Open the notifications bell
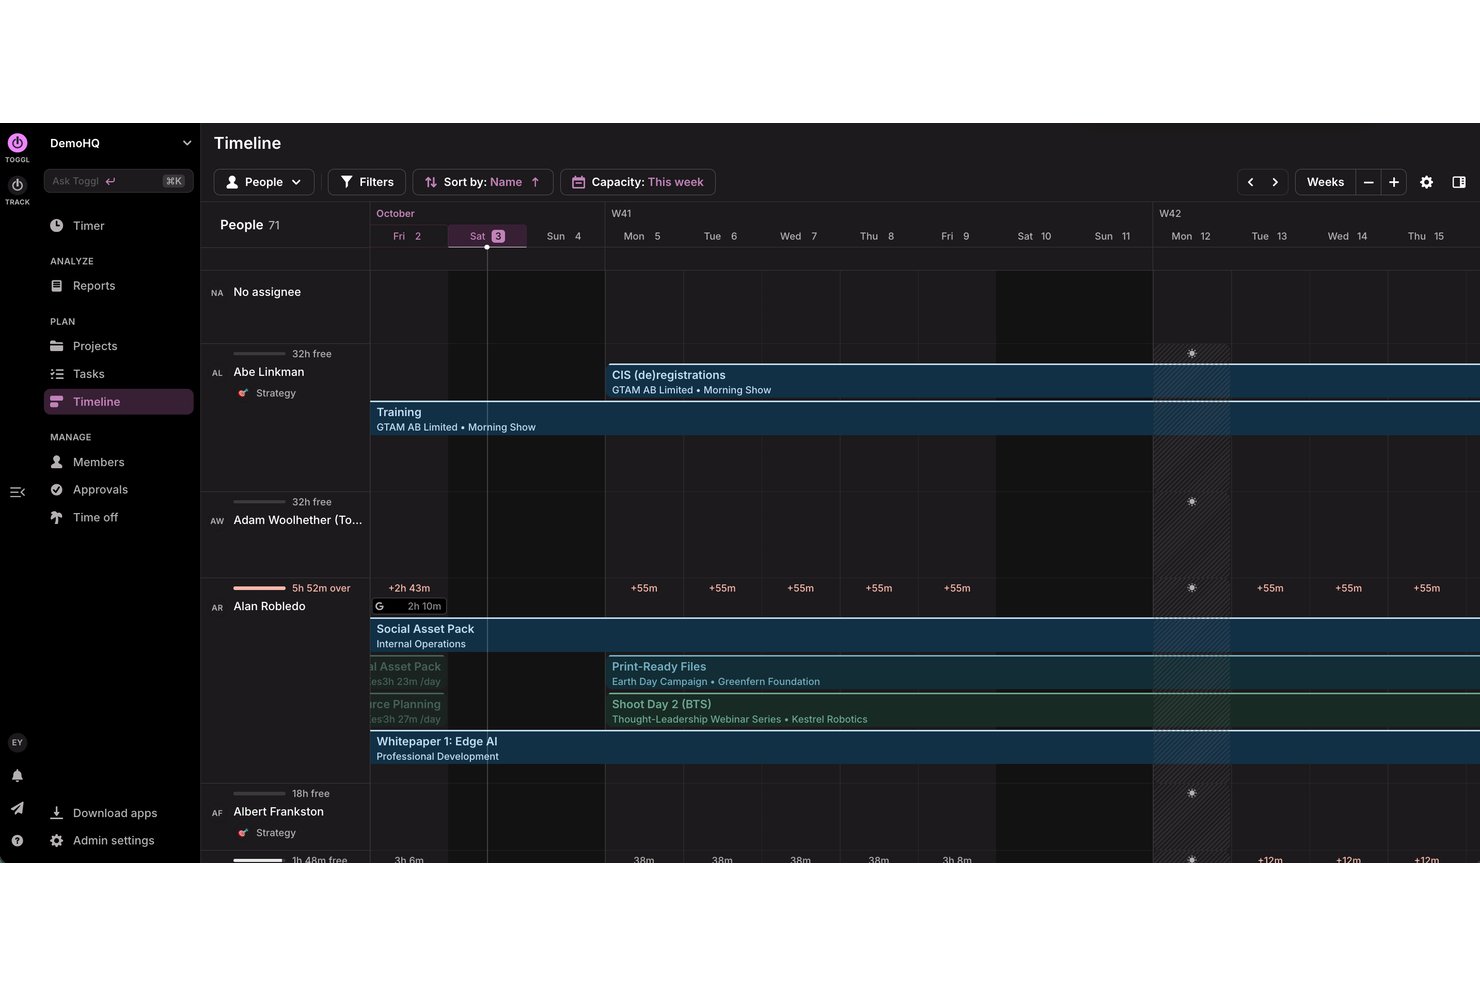The image size is (1480, 987). pyautogui.click(x=17, y=776)
